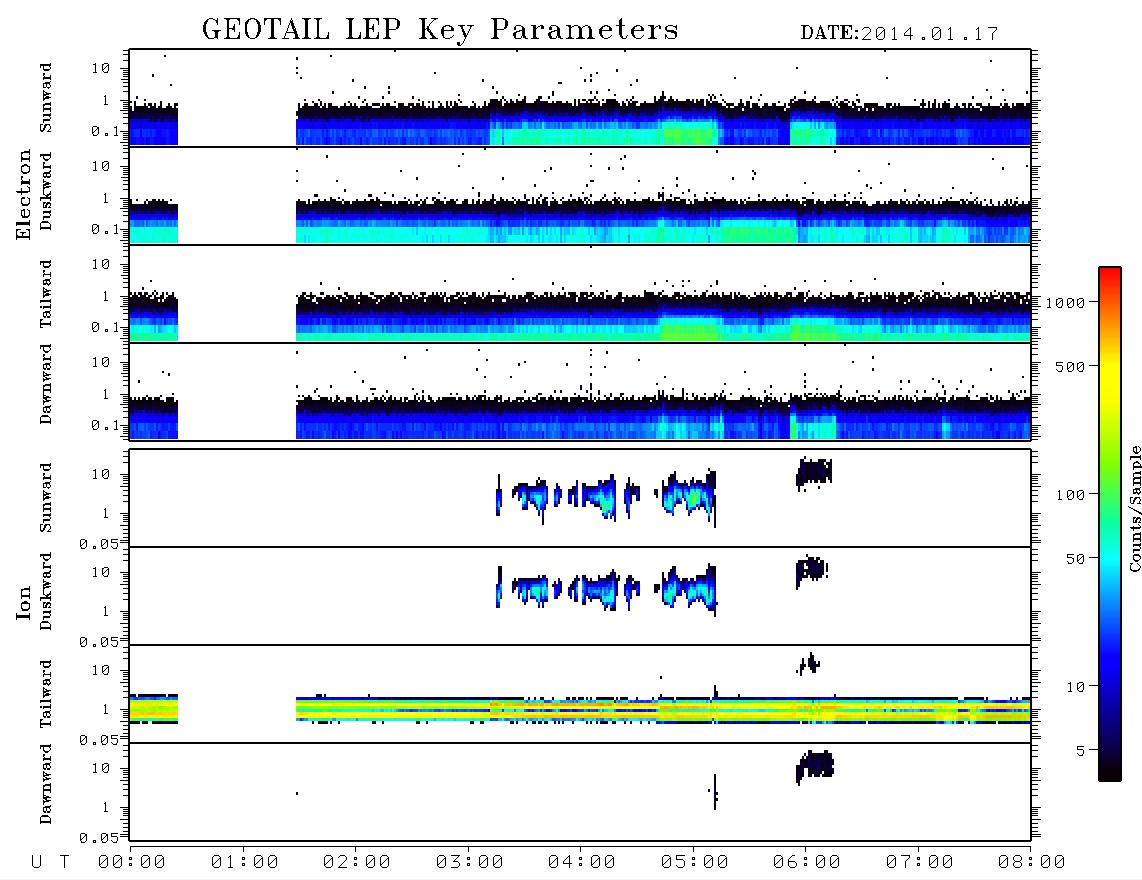1142x880 pixels.
Task: Pick the Ion Sunward panel label
Action: click(46, 498)
